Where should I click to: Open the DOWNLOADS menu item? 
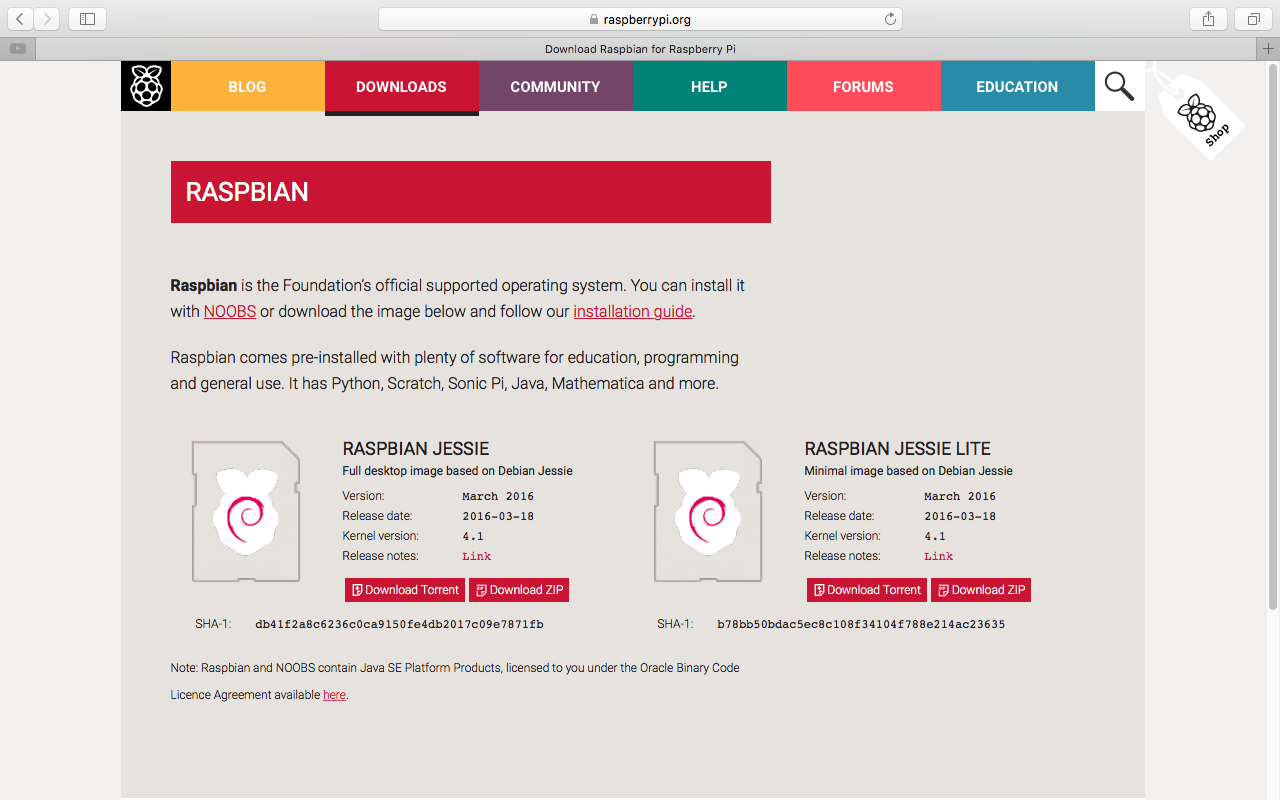[401, 86]
